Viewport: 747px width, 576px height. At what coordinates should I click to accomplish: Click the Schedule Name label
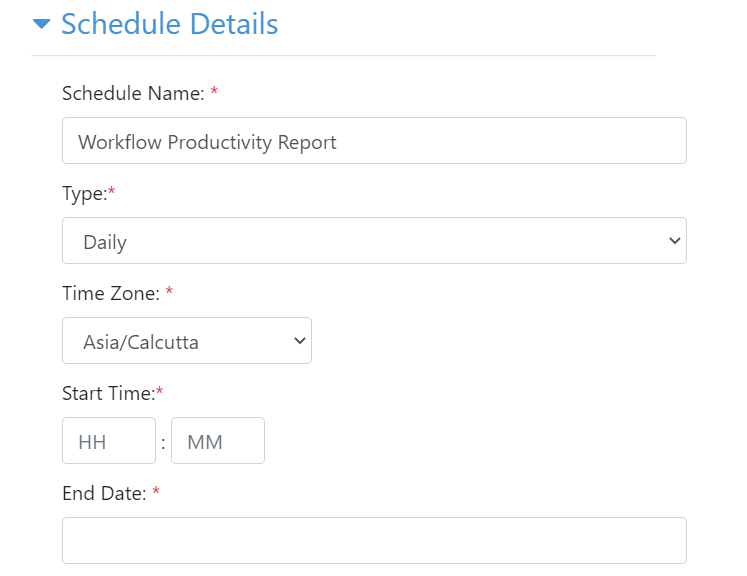click(x=133, y=93)
